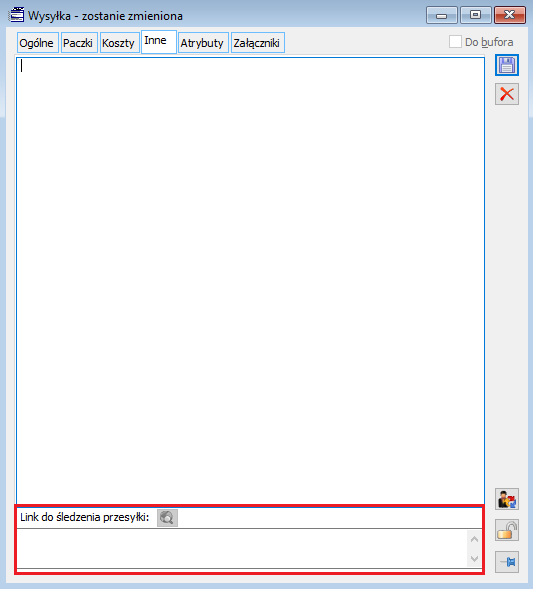
Task: Click the operator/user change icon
Action: (507, 499)
